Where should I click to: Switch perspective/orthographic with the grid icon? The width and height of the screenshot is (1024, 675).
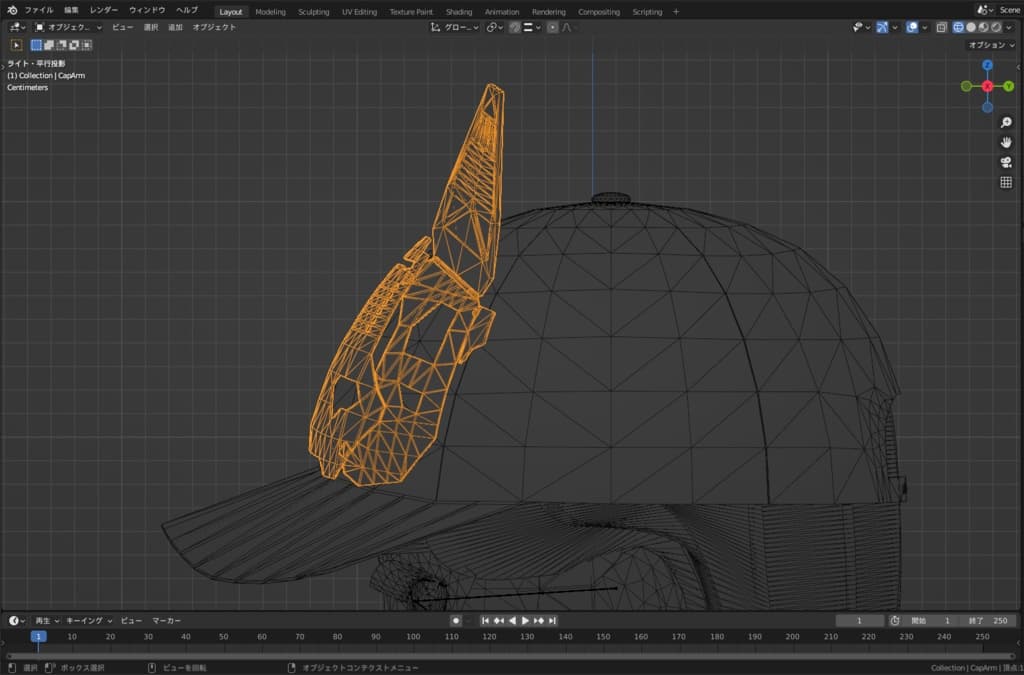(1006, 182)
